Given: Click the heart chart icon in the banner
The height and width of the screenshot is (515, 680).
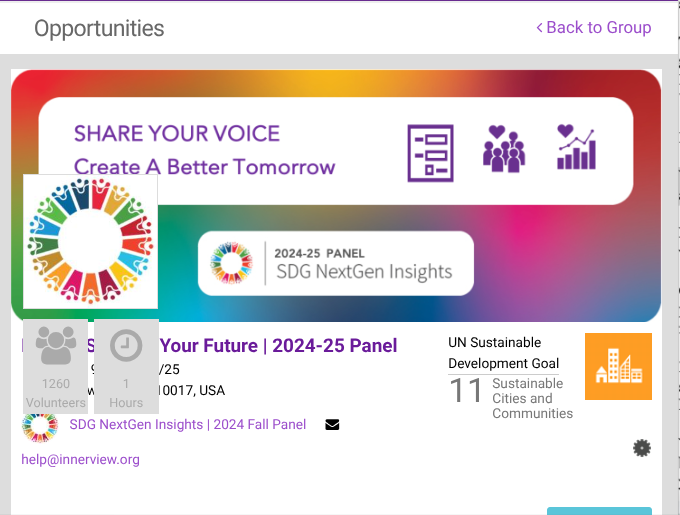Looking at the screenshot, I should [576, 148].
